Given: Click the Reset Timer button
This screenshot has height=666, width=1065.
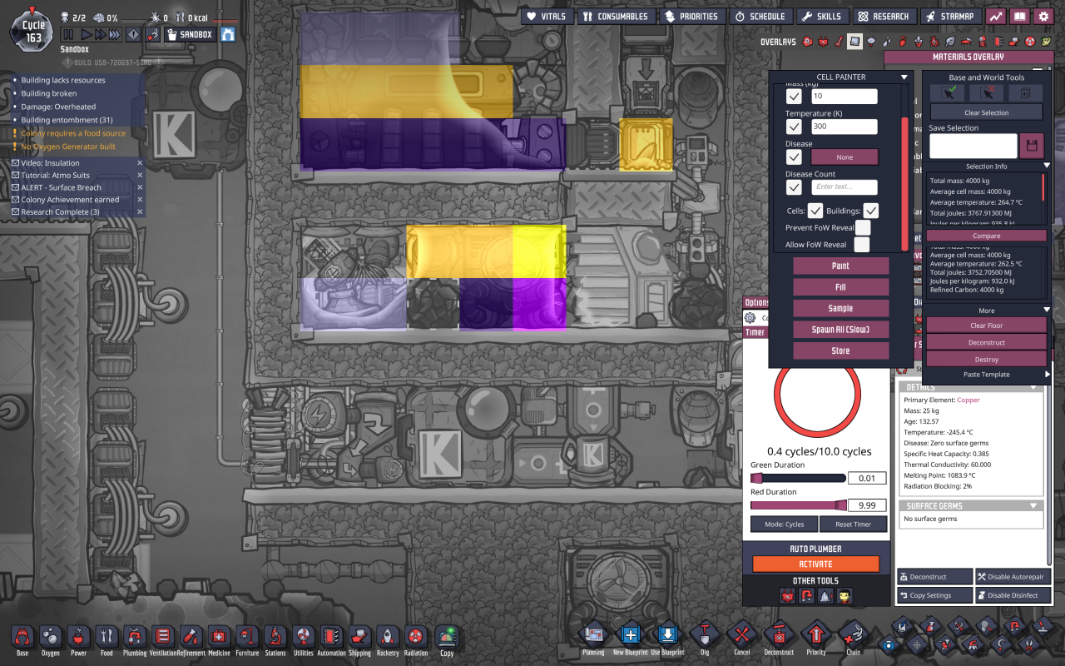Looking at the screenshot, I should point(853,524).
